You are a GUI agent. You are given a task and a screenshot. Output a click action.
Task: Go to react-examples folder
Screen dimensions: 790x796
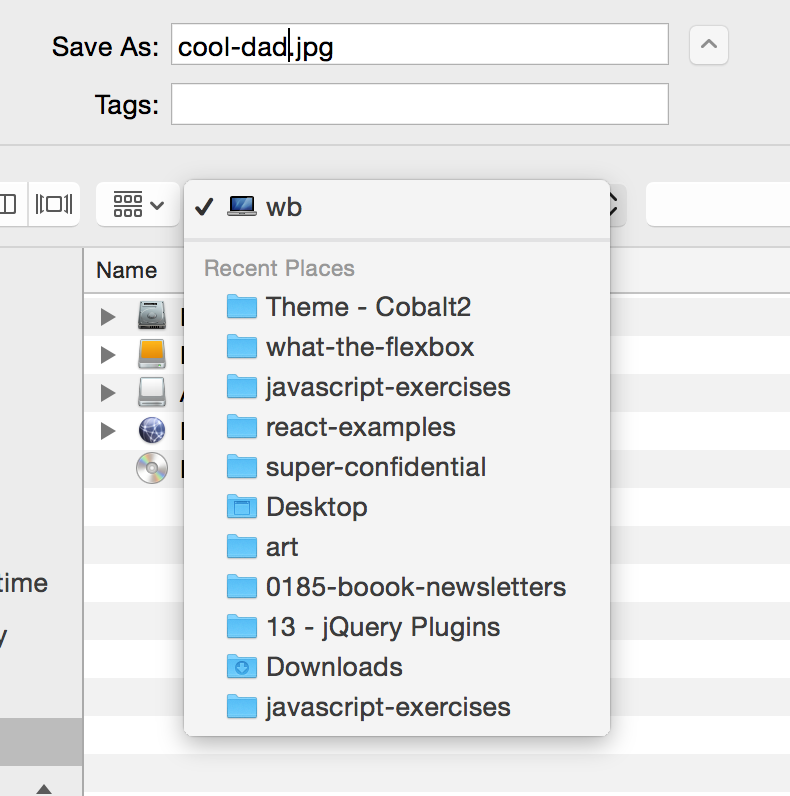[397, 427]
